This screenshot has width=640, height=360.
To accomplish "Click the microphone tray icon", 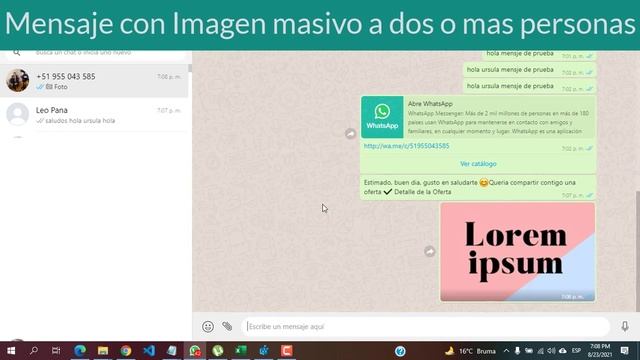I will pyautogui.click(x=517, y=351).
